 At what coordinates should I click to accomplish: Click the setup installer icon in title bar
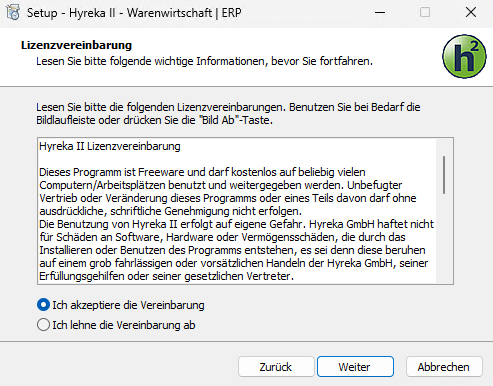click(13, 13)
